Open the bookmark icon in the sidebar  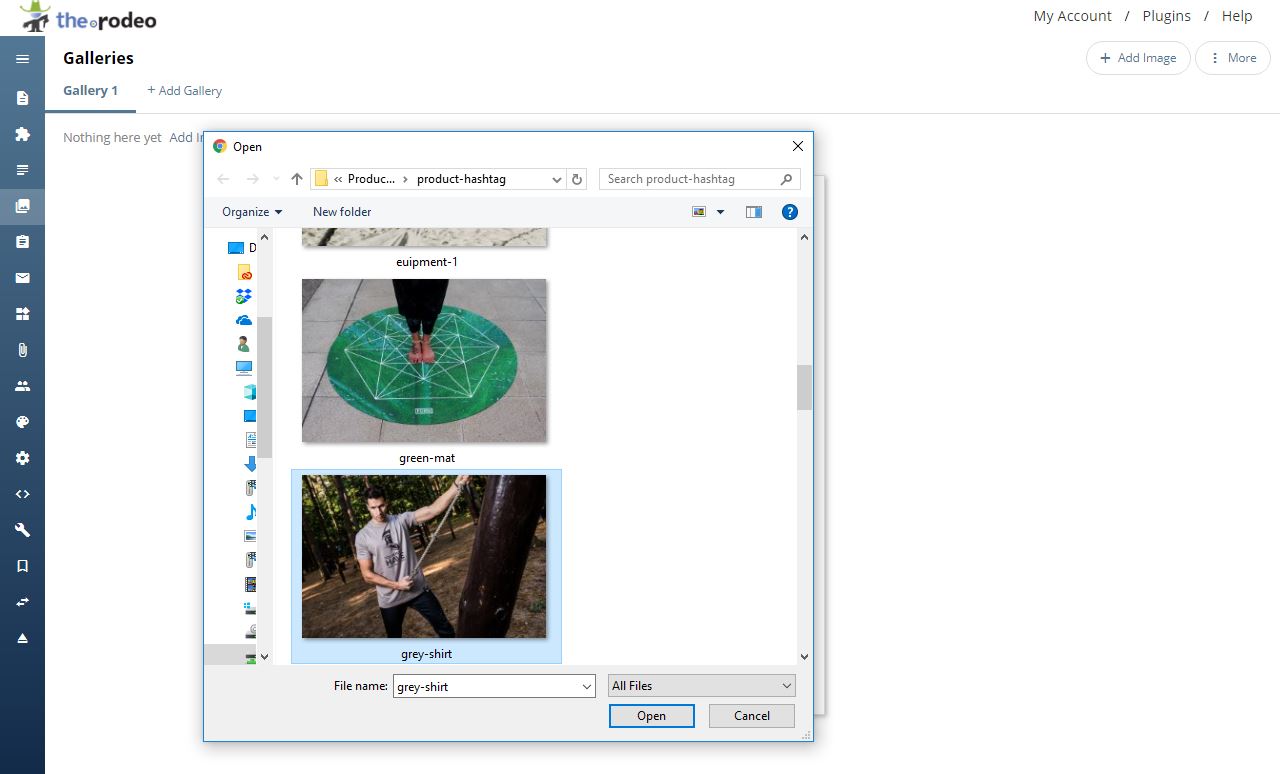[x=22, y=566]
